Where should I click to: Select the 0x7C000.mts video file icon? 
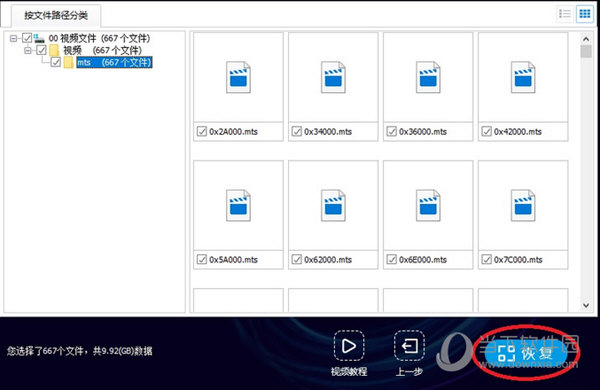tap(523, 205)
